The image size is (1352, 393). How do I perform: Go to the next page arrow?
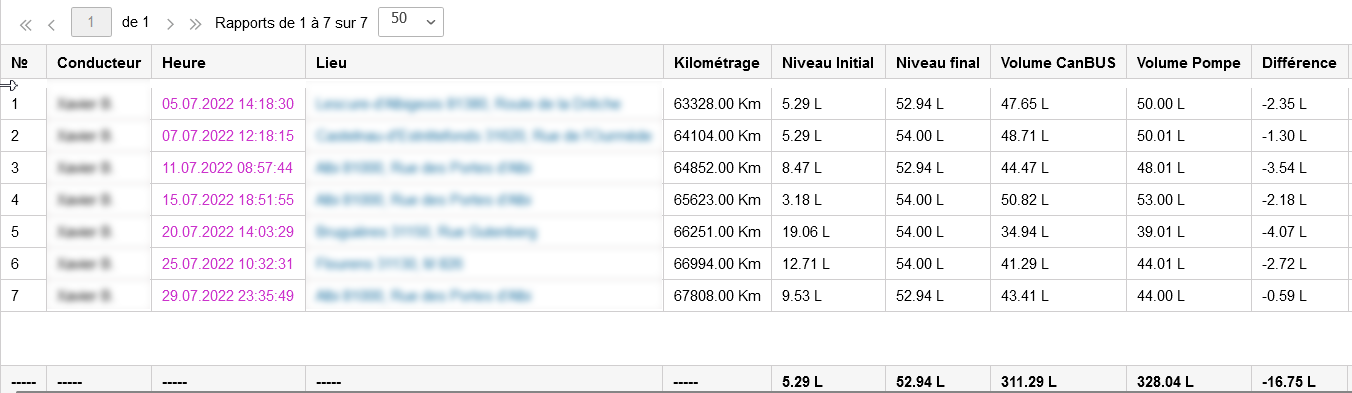[171, 22]
